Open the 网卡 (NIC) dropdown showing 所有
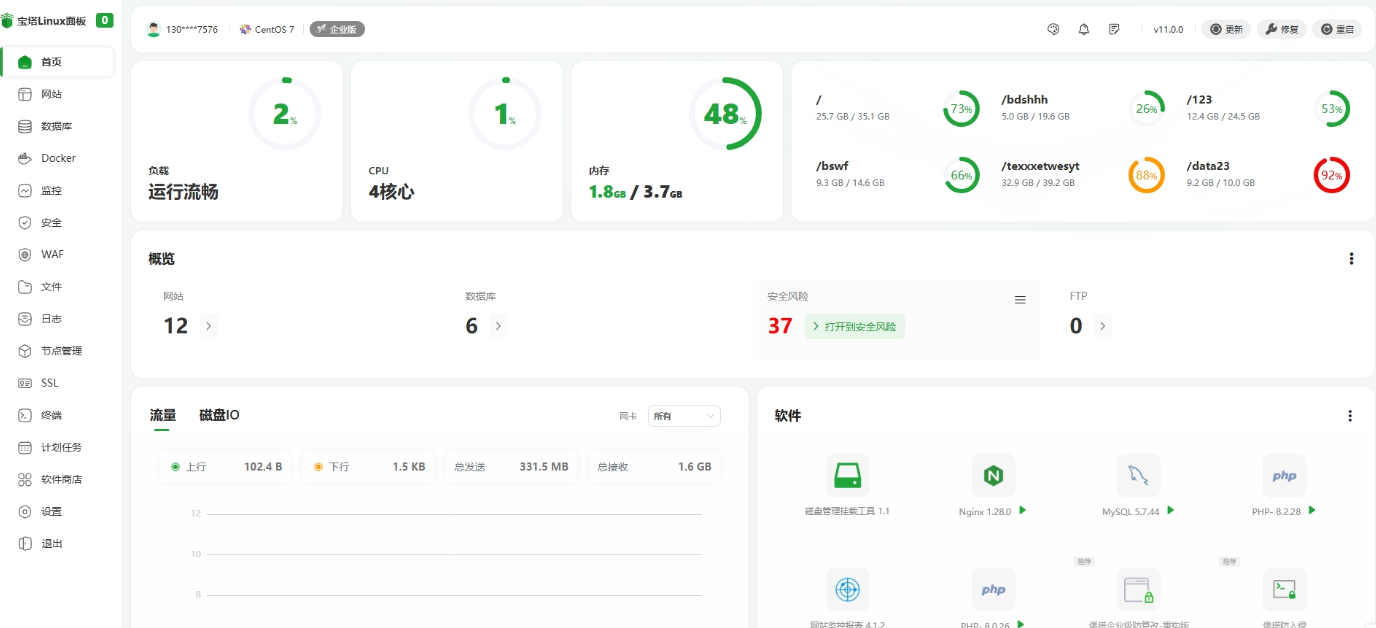The height and width of the screenshot is (628, 1376). pos(684,416)
